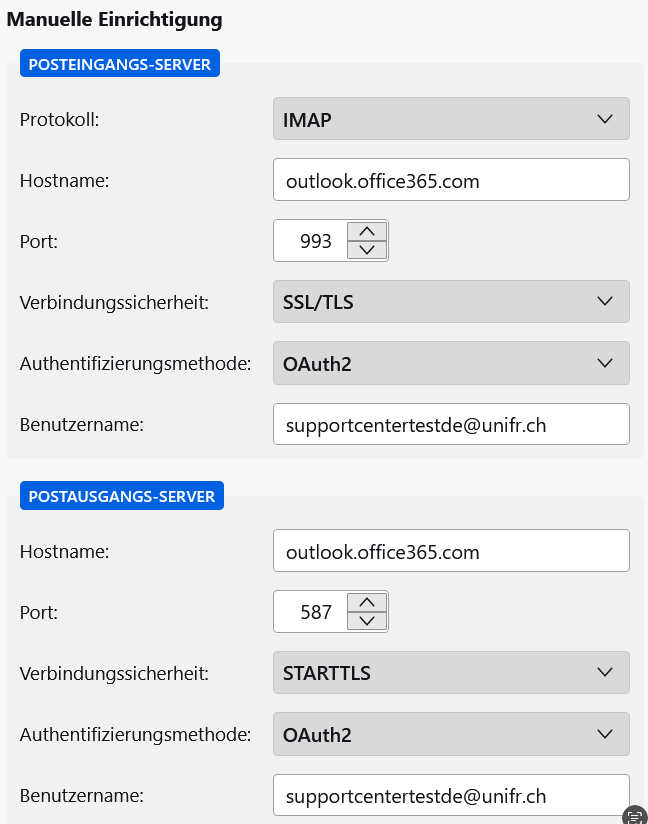This screenshot has height=824, width=648.
Task: Decrease the outgoing server port 587
Action: [x=366, y=621]
